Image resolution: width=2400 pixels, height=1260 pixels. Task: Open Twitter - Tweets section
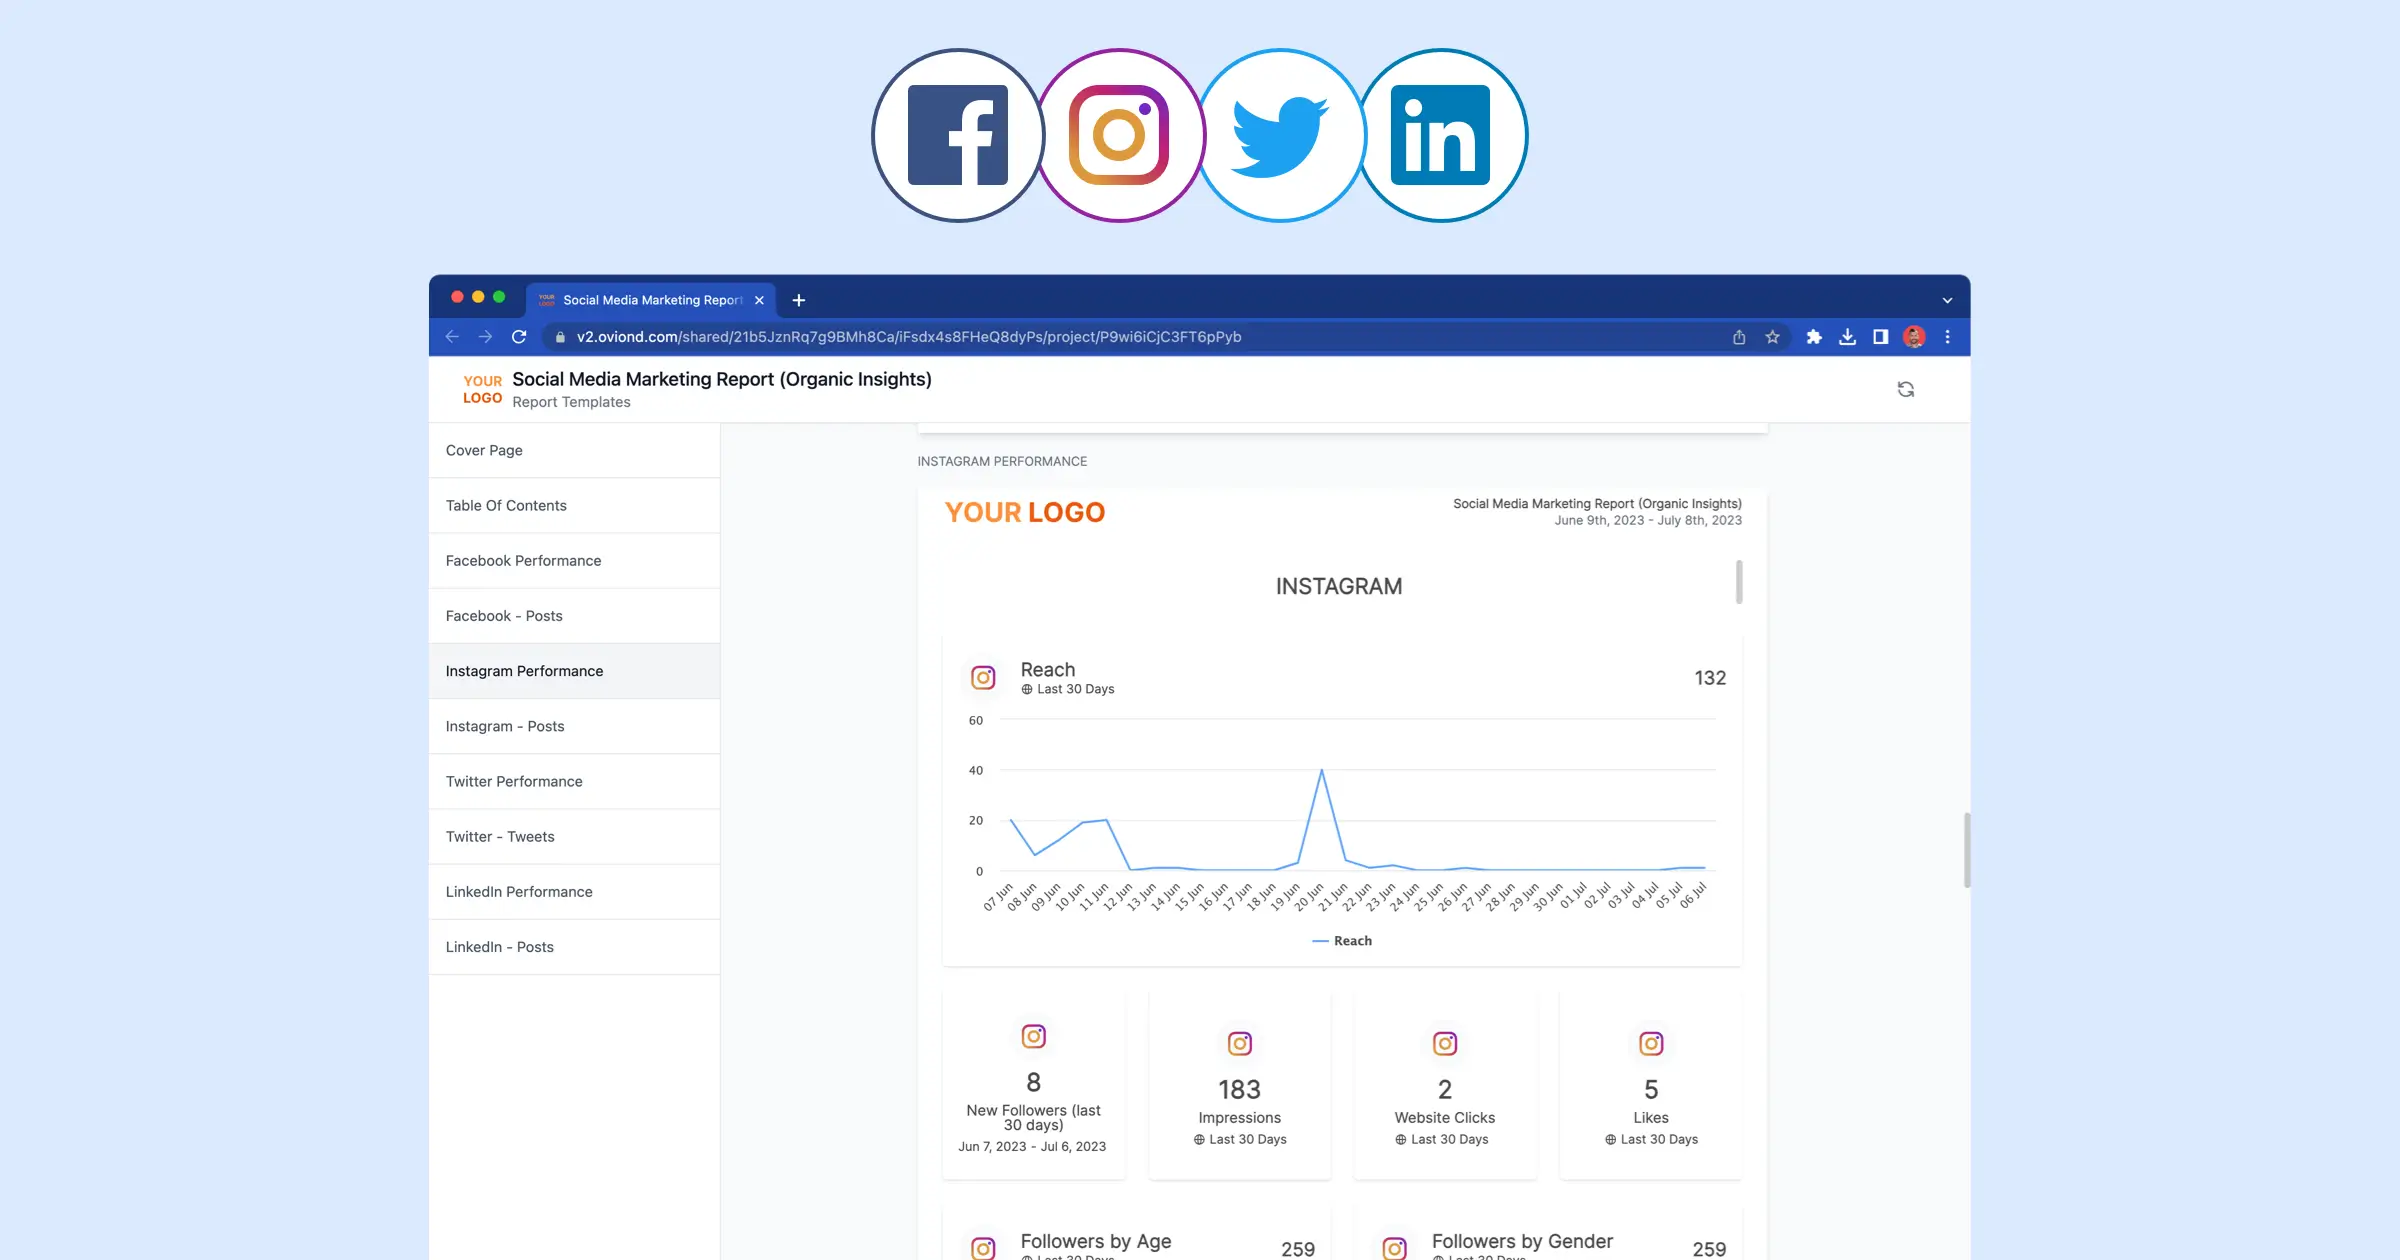click(574, 836)
